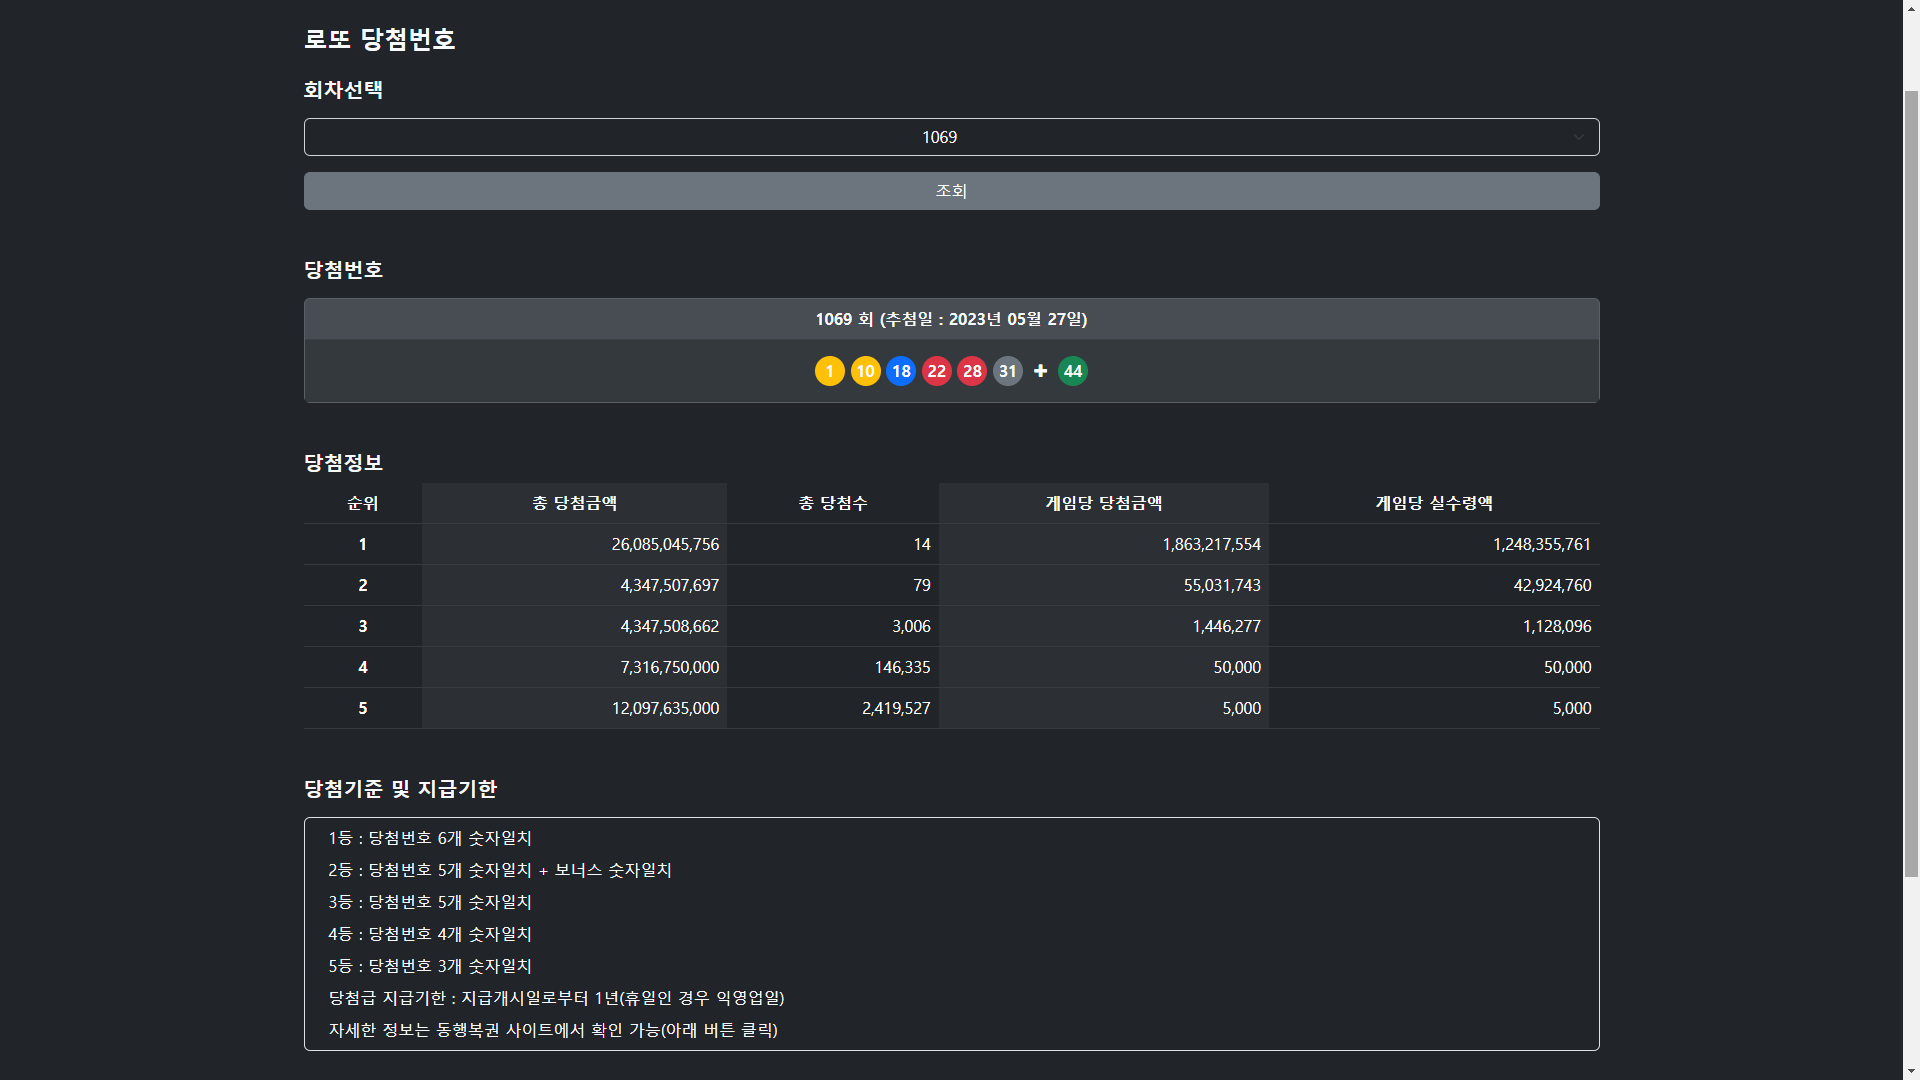Screen dimensions: 1920x1080
Task: Click the red number 28 ball
Action: coord(972,371)
